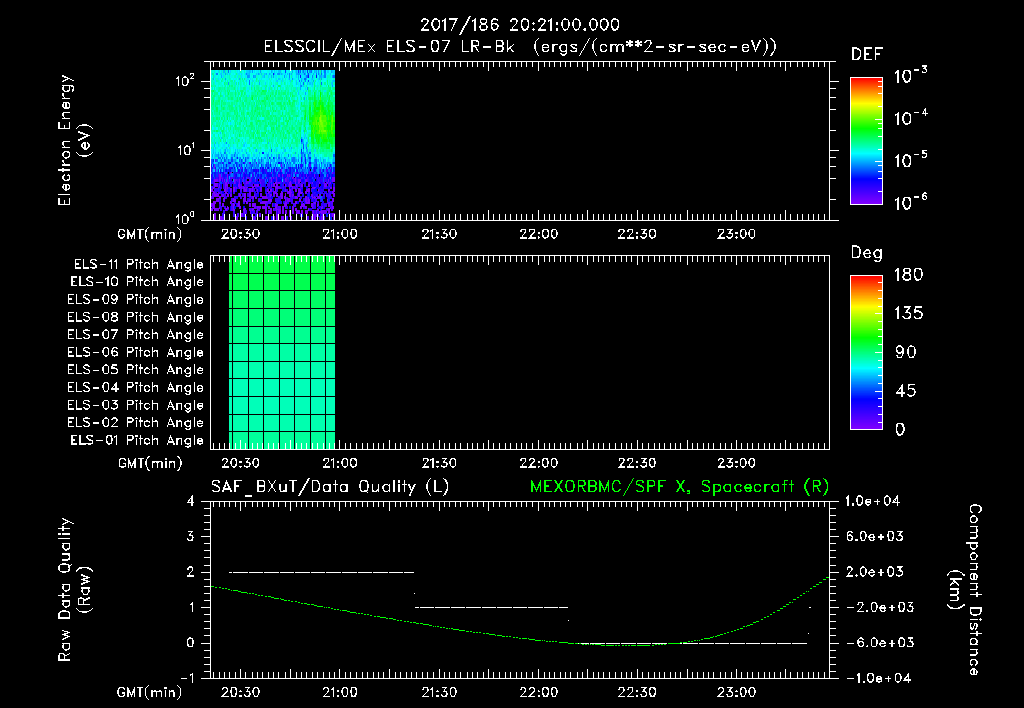Click the DEF rainbow color scale bar

coord(866,140)
